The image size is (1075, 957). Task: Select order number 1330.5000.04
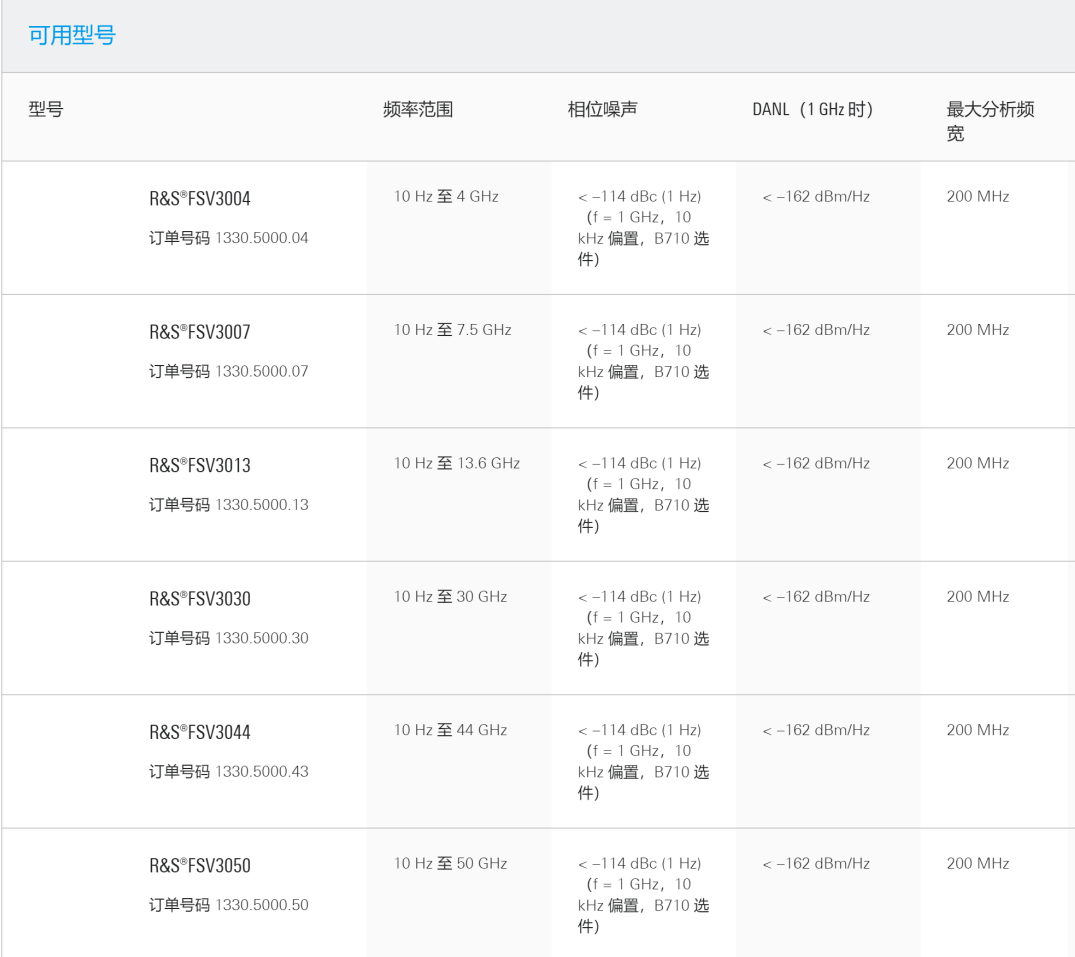[x=262, y=238]
